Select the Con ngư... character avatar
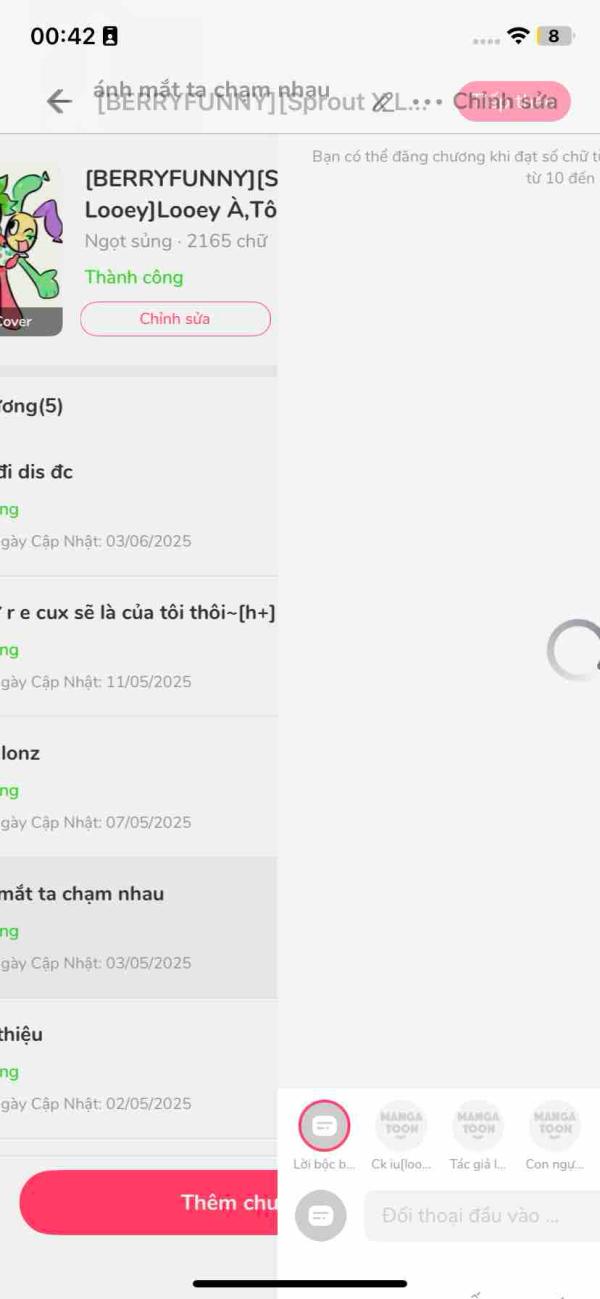Image resolution: width=600 pixels, height=1299 pixels. pyautogui.click(x=555, y=1126)
